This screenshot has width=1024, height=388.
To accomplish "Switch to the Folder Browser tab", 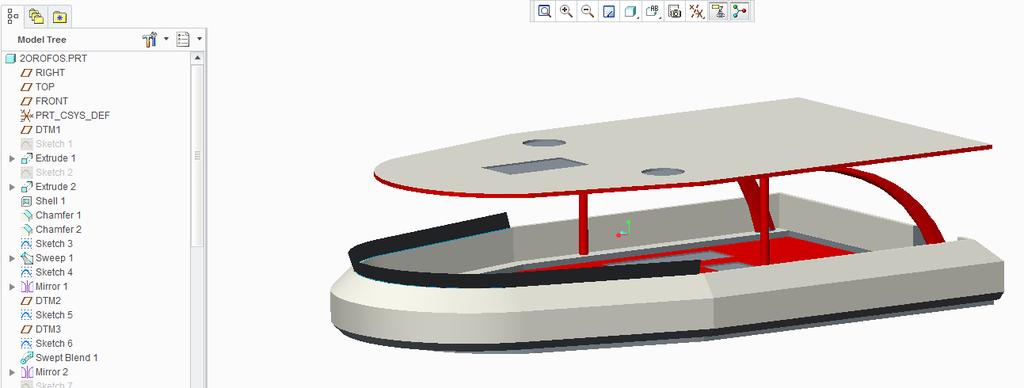I will [x=36, y=16].
